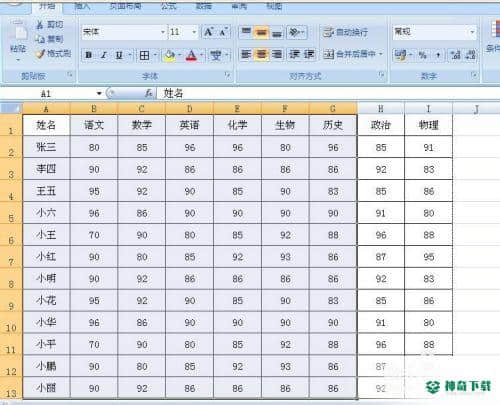Screen dimensions: 500x405
Task: Switch to the Home (开始) tab
Action: [x=47, y=6]
